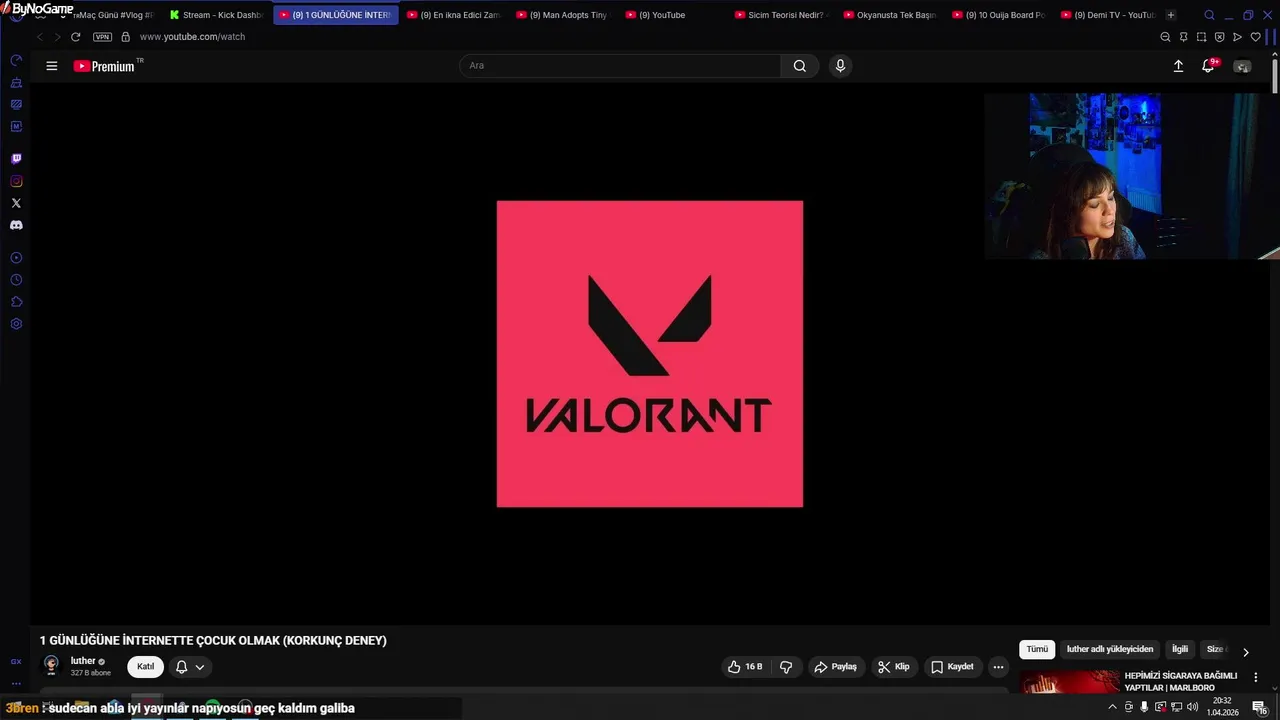This screenshot has width=1280, height=720.
Task: Show hidden system tray icons
Action: [x=1112, y=707]
